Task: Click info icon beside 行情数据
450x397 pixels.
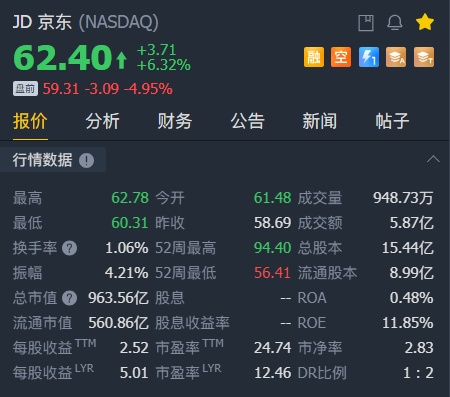Action: 87,160
